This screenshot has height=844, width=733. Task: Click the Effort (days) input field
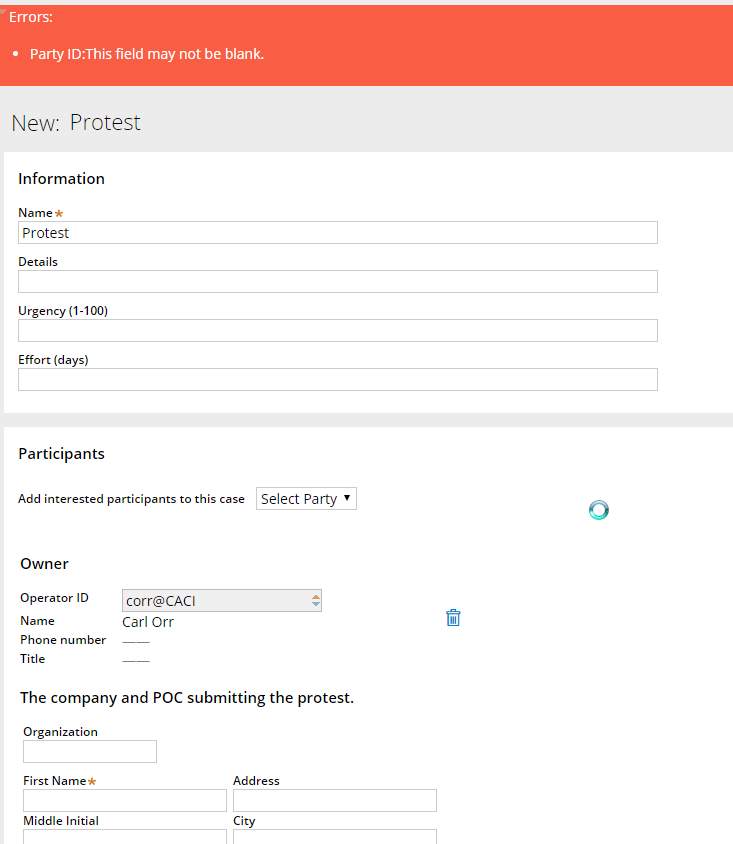(338, 380)
